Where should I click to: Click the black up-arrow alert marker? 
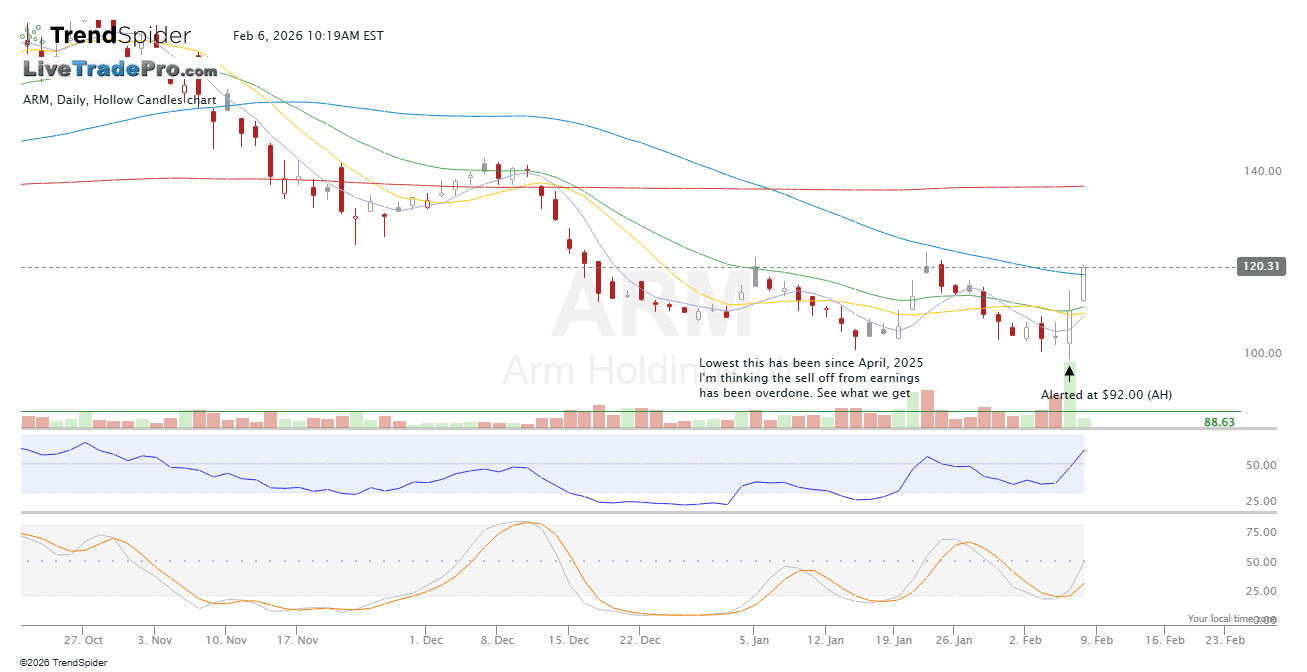pyautogui.click(x=1069, y=374)
